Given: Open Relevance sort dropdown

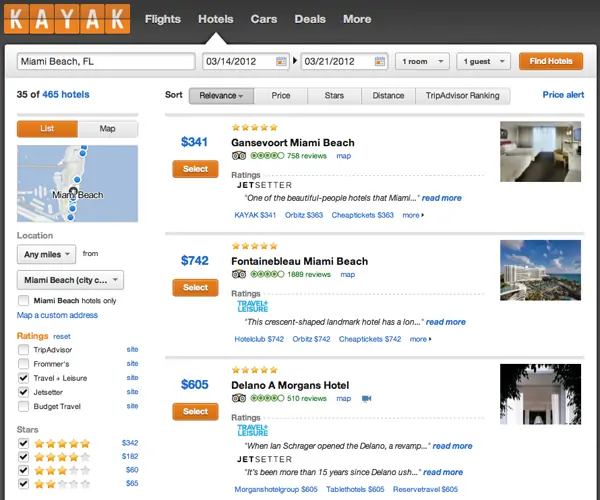Looking at the screenshot, I should tap(221, 96).
